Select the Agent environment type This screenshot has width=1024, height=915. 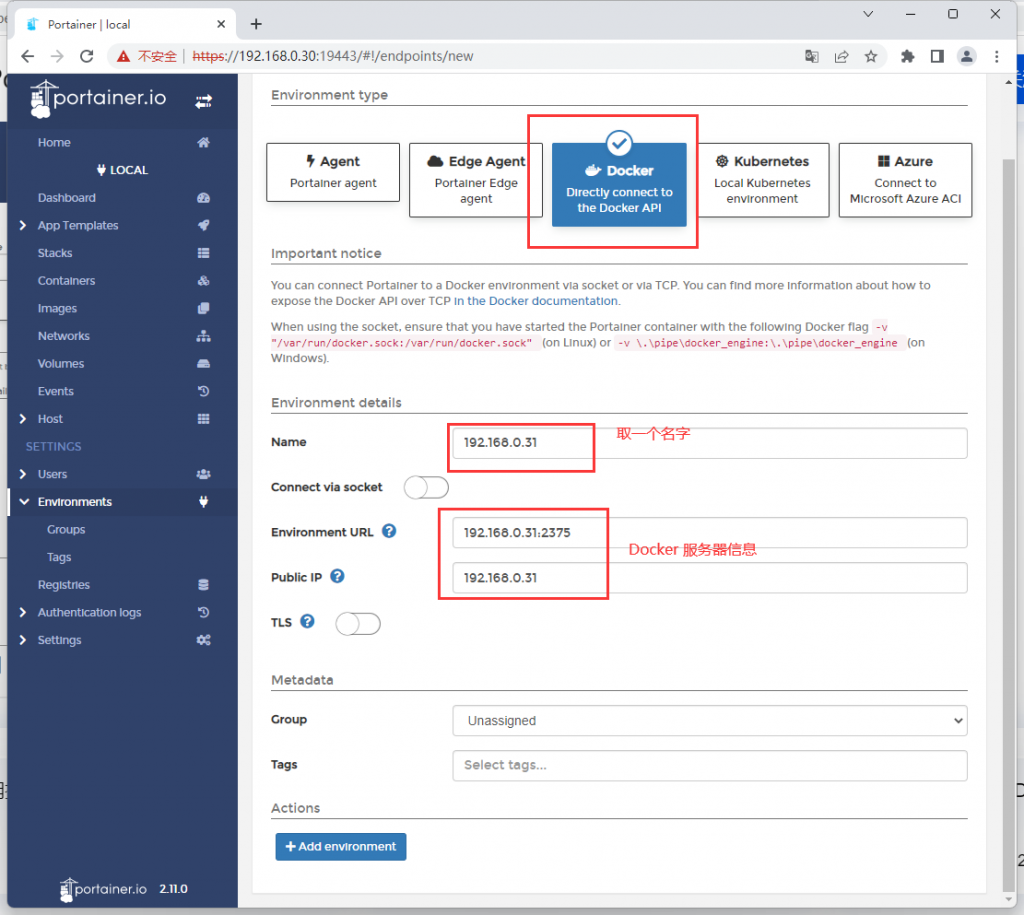[333, 172]
